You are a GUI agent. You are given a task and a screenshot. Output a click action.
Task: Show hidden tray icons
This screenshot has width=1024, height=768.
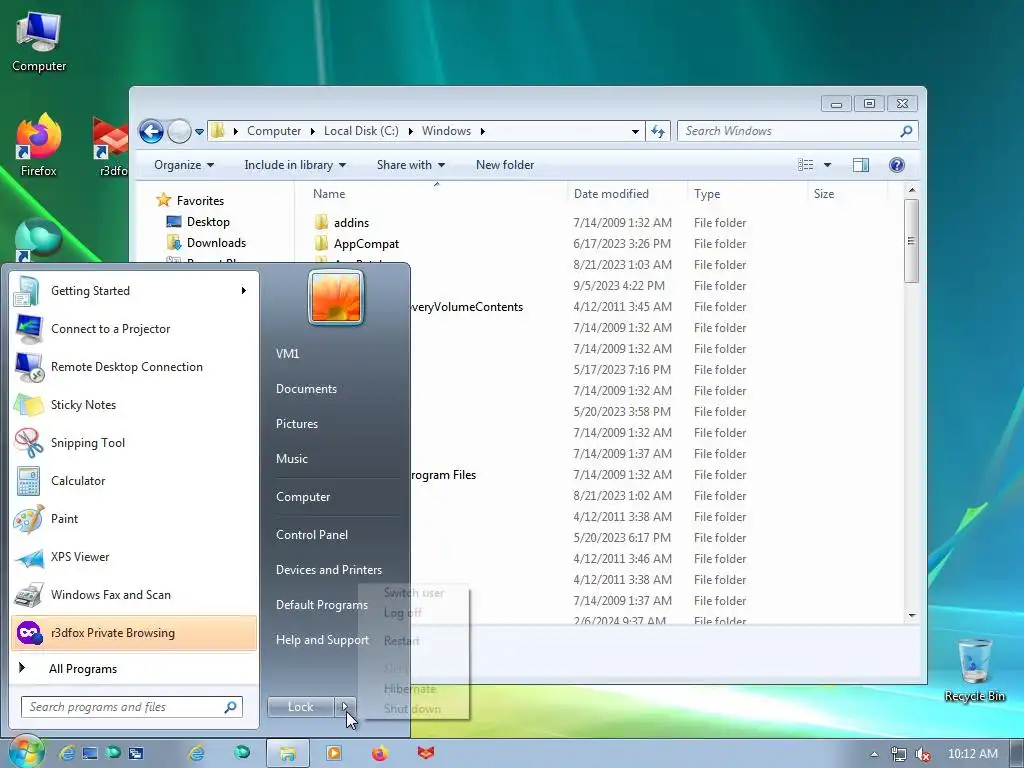(874, 754)
